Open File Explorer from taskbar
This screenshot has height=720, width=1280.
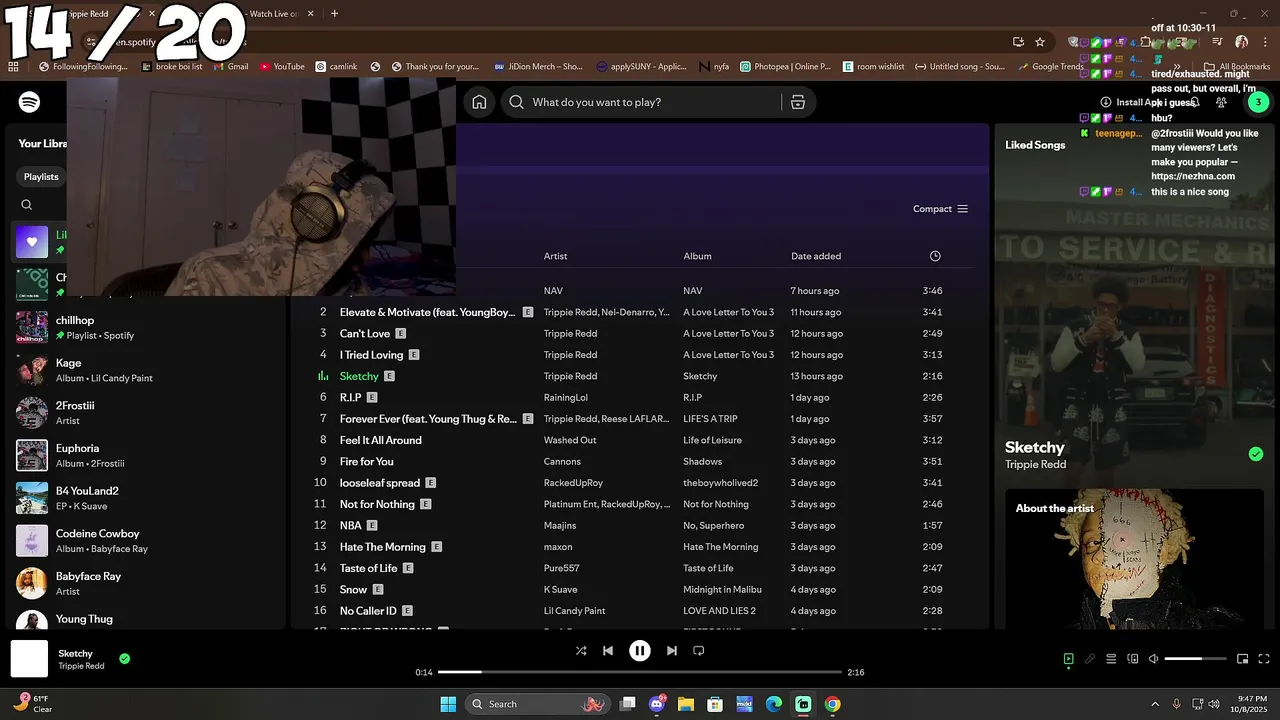pos(686,704)
